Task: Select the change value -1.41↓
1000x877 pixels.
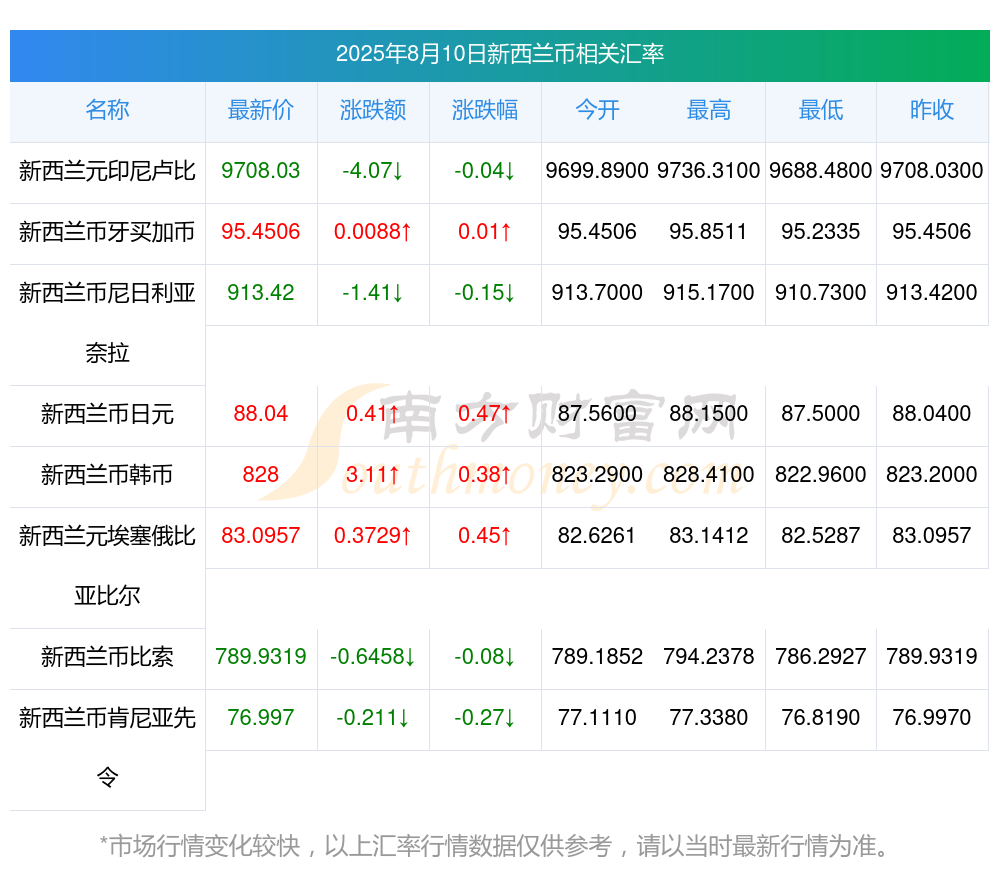Action: (373, 293)
